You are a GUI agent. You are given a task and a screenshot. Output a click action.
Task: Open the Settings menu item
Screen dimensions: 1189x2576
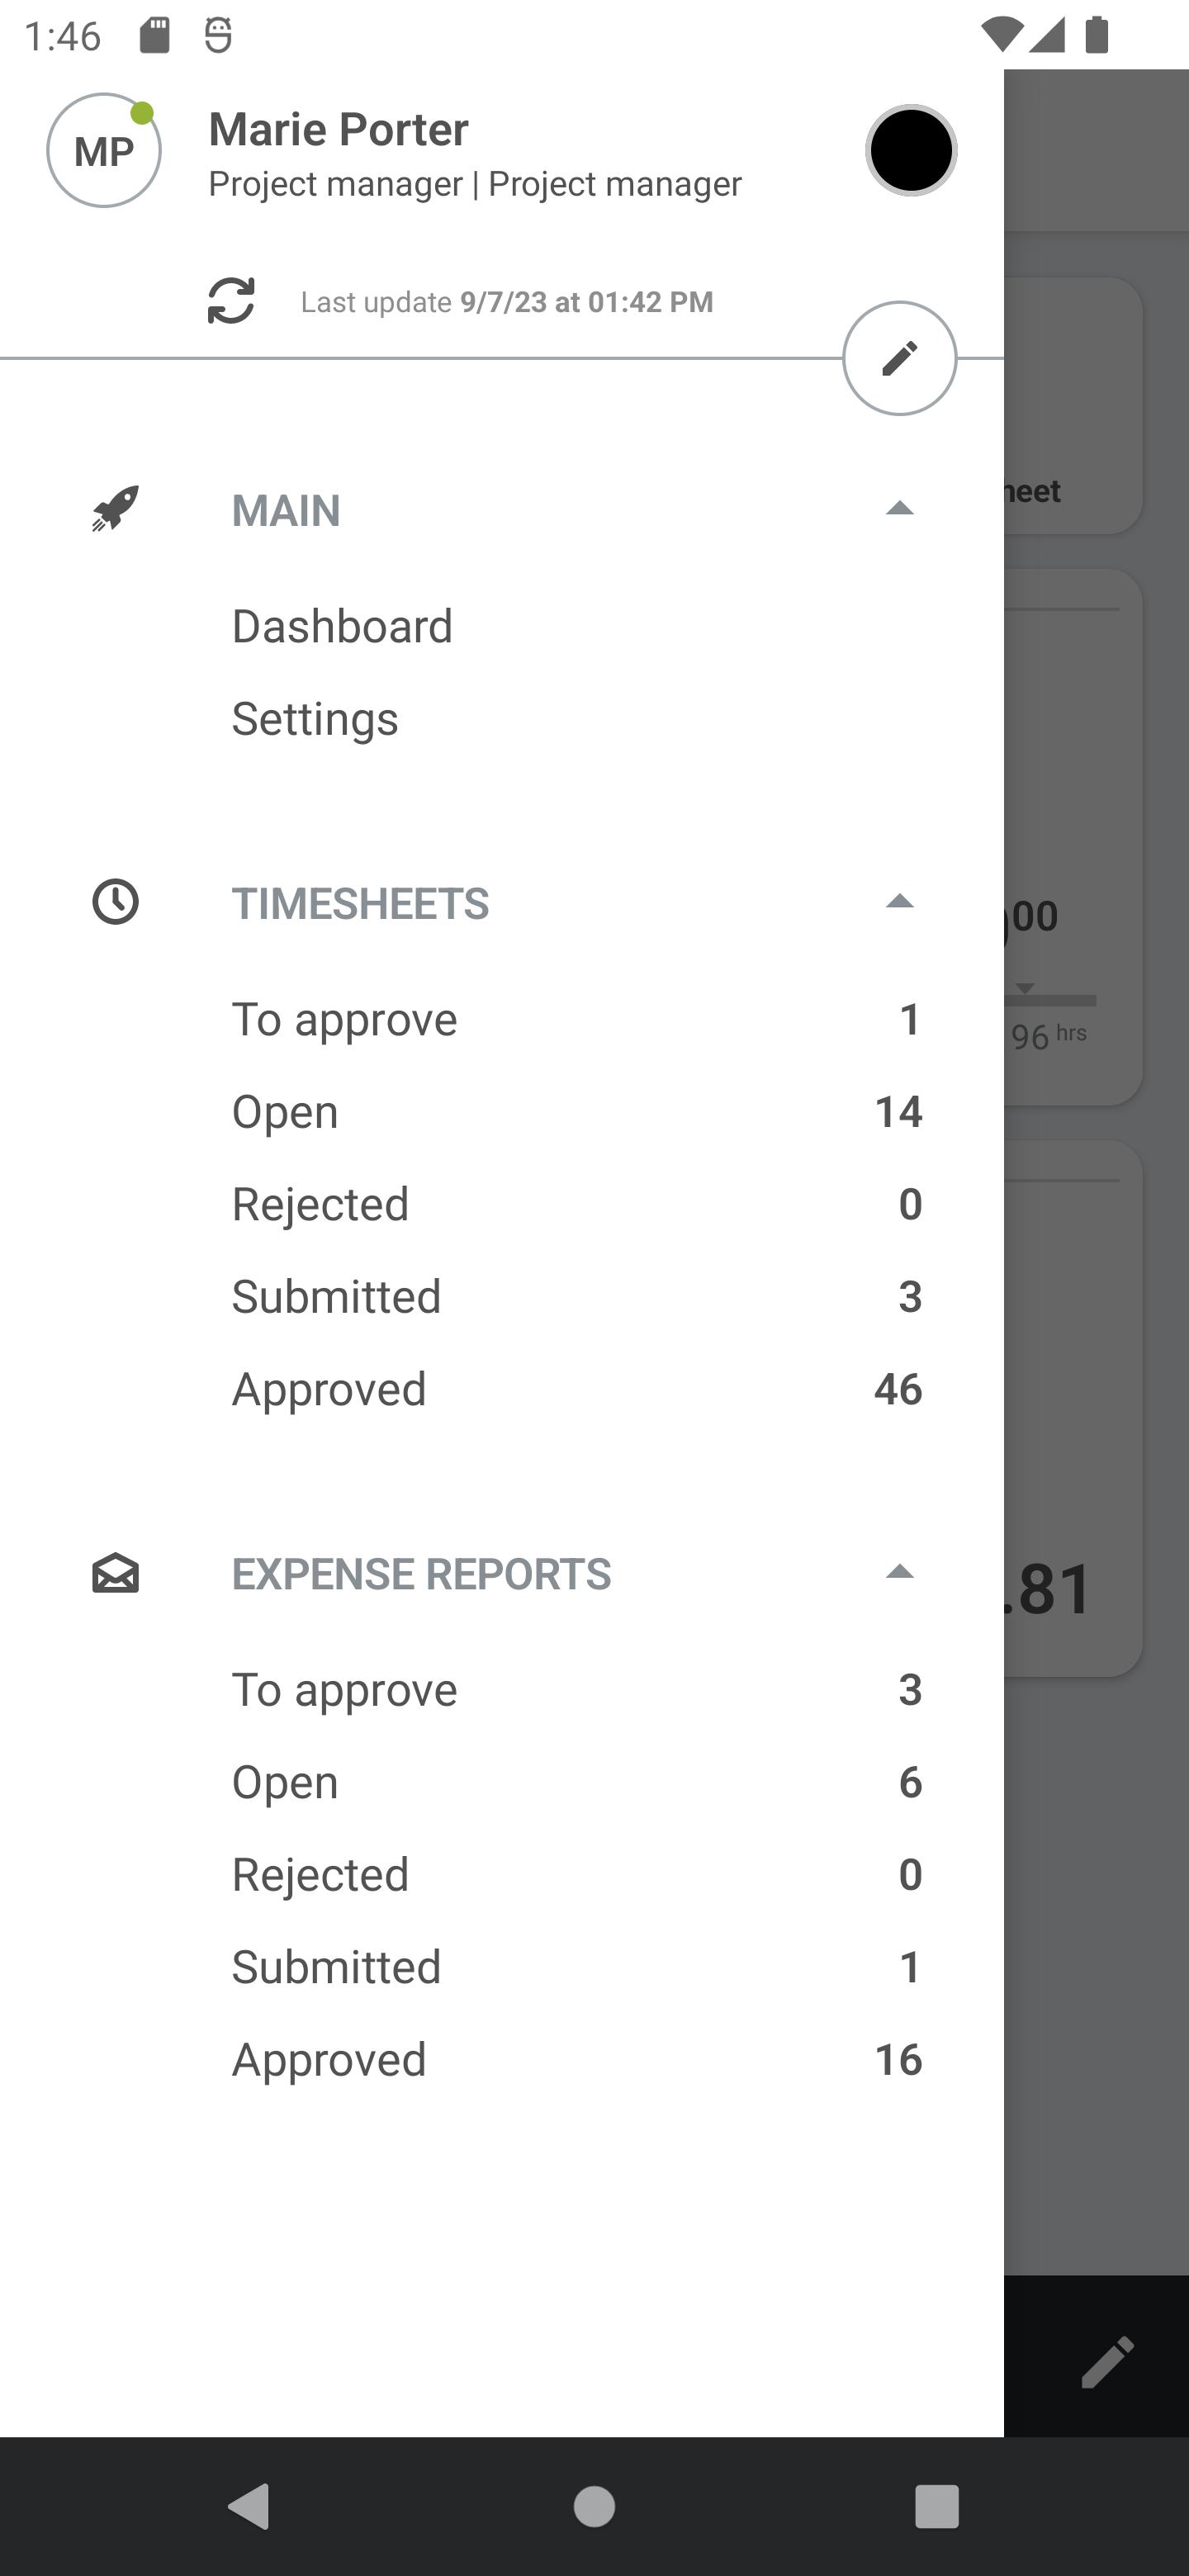(x=315, y=719)
